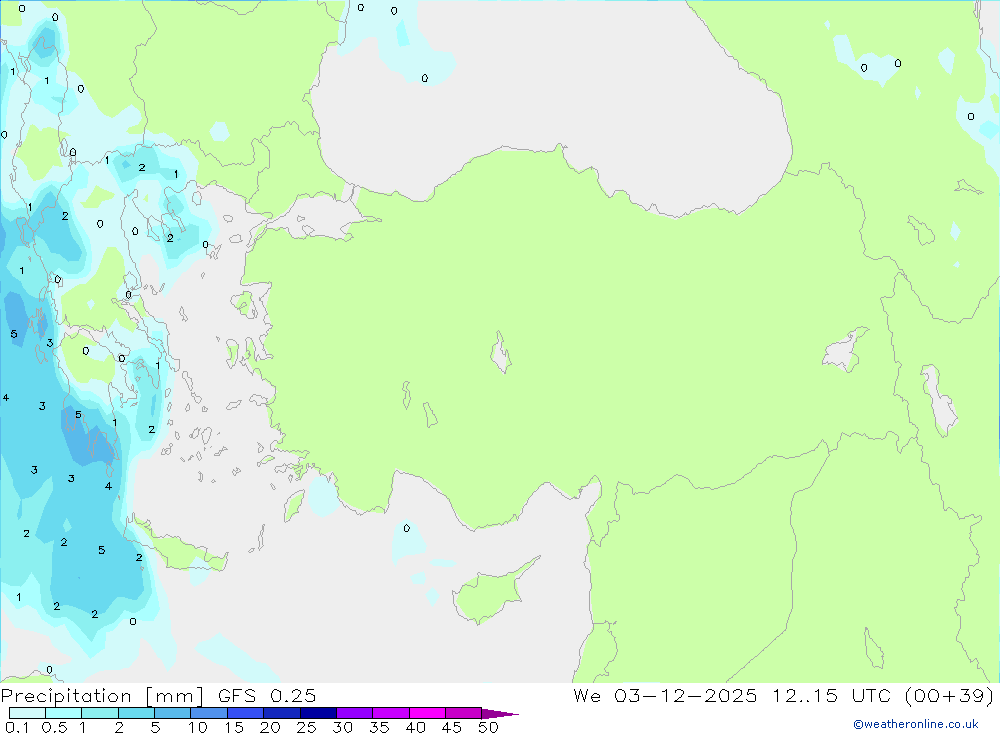Click the legend scale label '20'
1000x733 pixels.
point(270,727)
